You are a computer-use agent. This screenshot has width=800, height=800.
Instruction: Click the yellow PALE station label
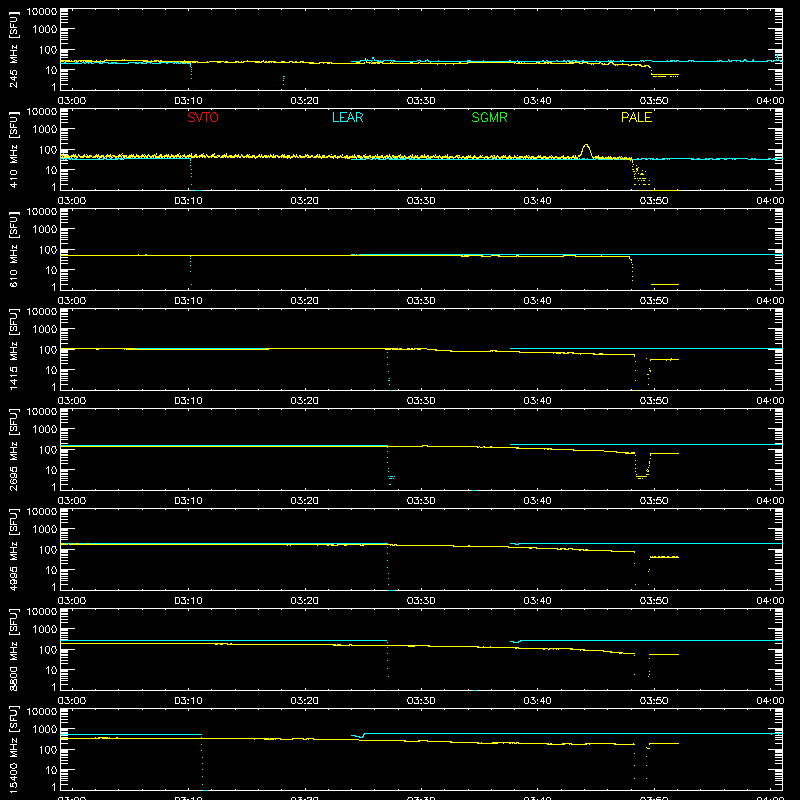636,117
